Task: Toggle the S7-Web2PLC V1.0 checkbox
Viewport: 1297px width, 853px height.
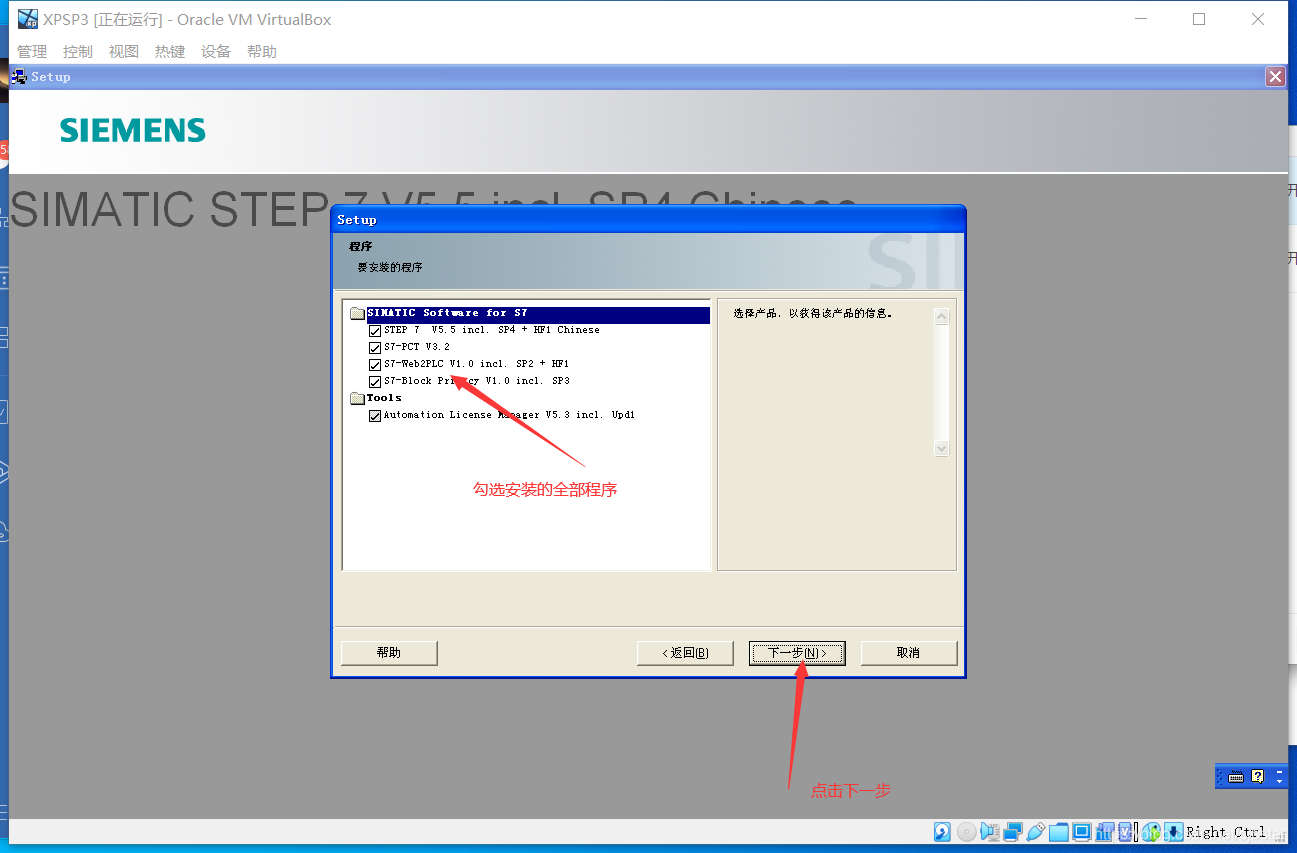Action: click(375, 365)
